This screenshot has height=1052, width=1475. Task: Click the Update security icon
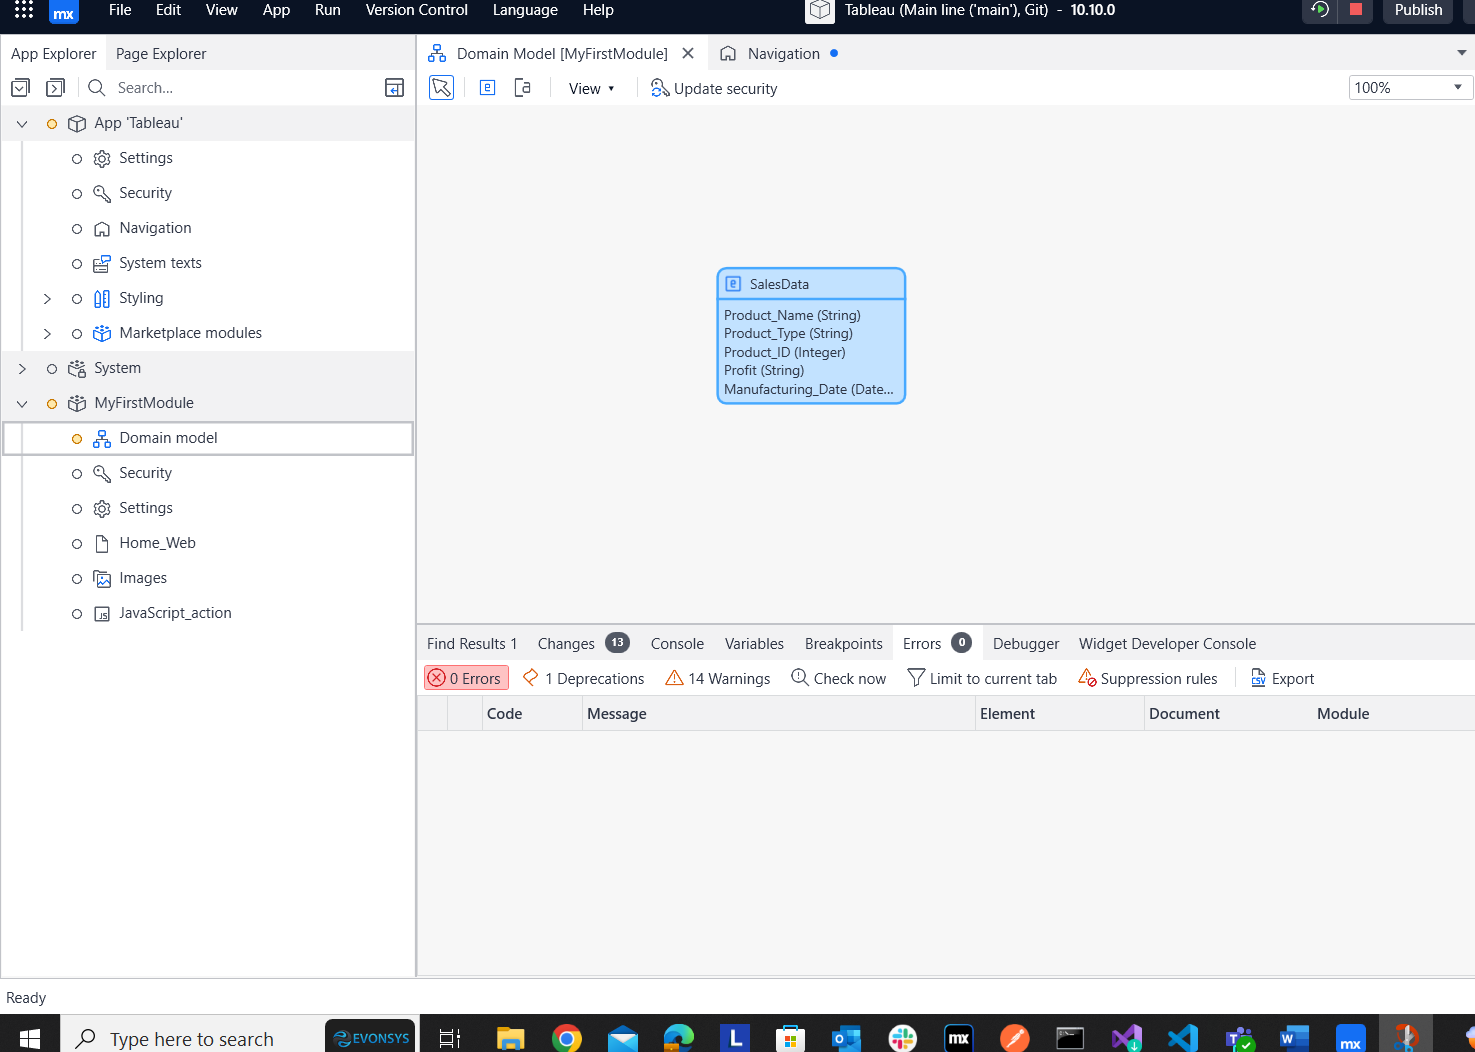[660, 88]
